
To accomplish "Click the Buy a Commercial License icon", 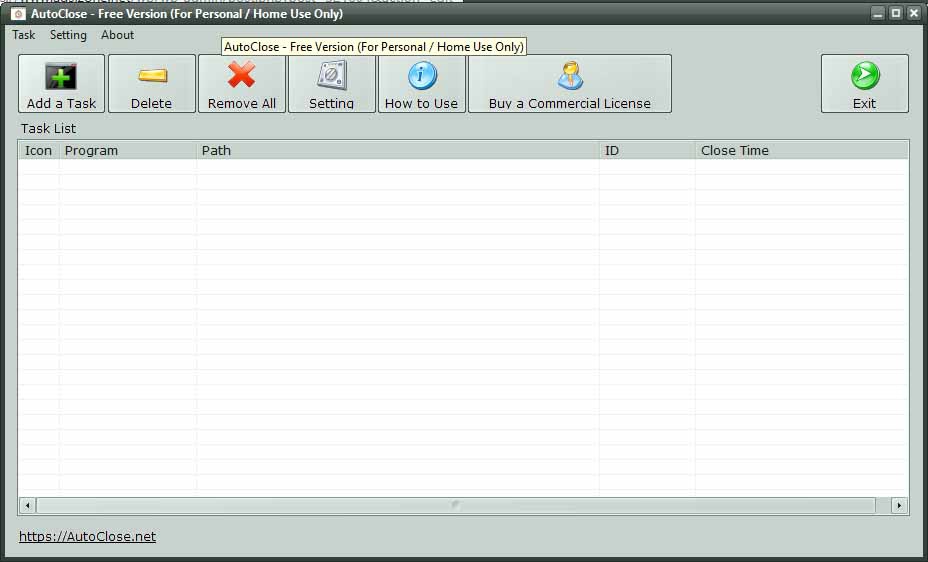I will tap(569, 76).
